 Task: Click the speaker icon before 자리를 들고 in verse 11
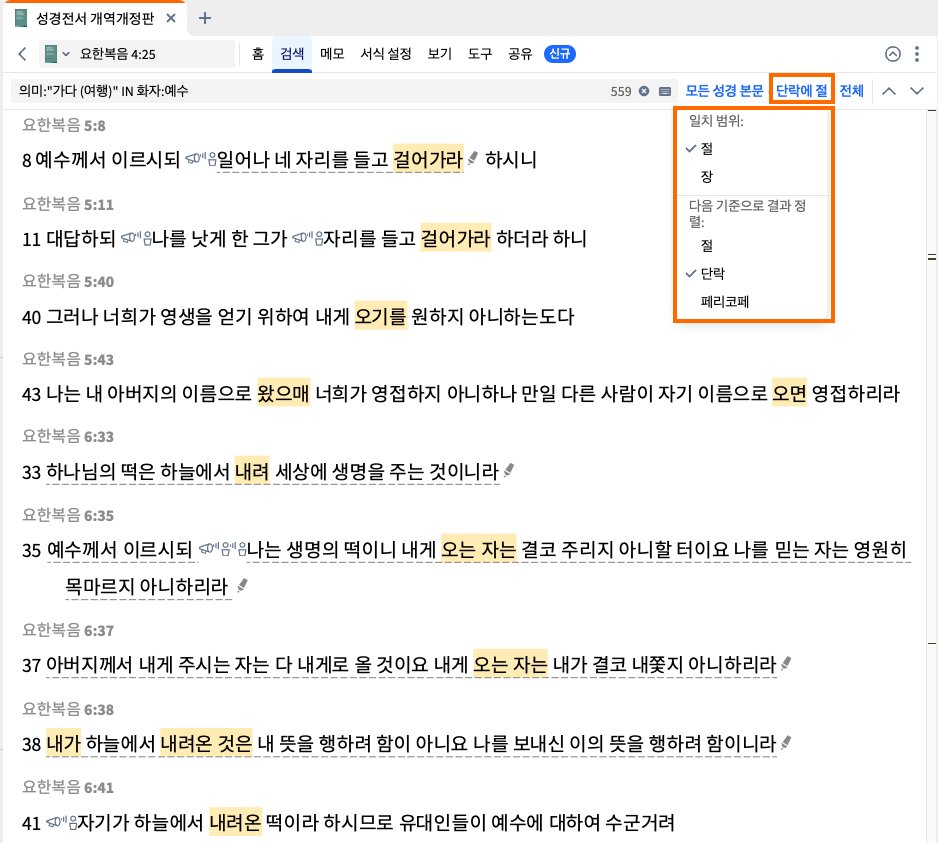[307, 238]
